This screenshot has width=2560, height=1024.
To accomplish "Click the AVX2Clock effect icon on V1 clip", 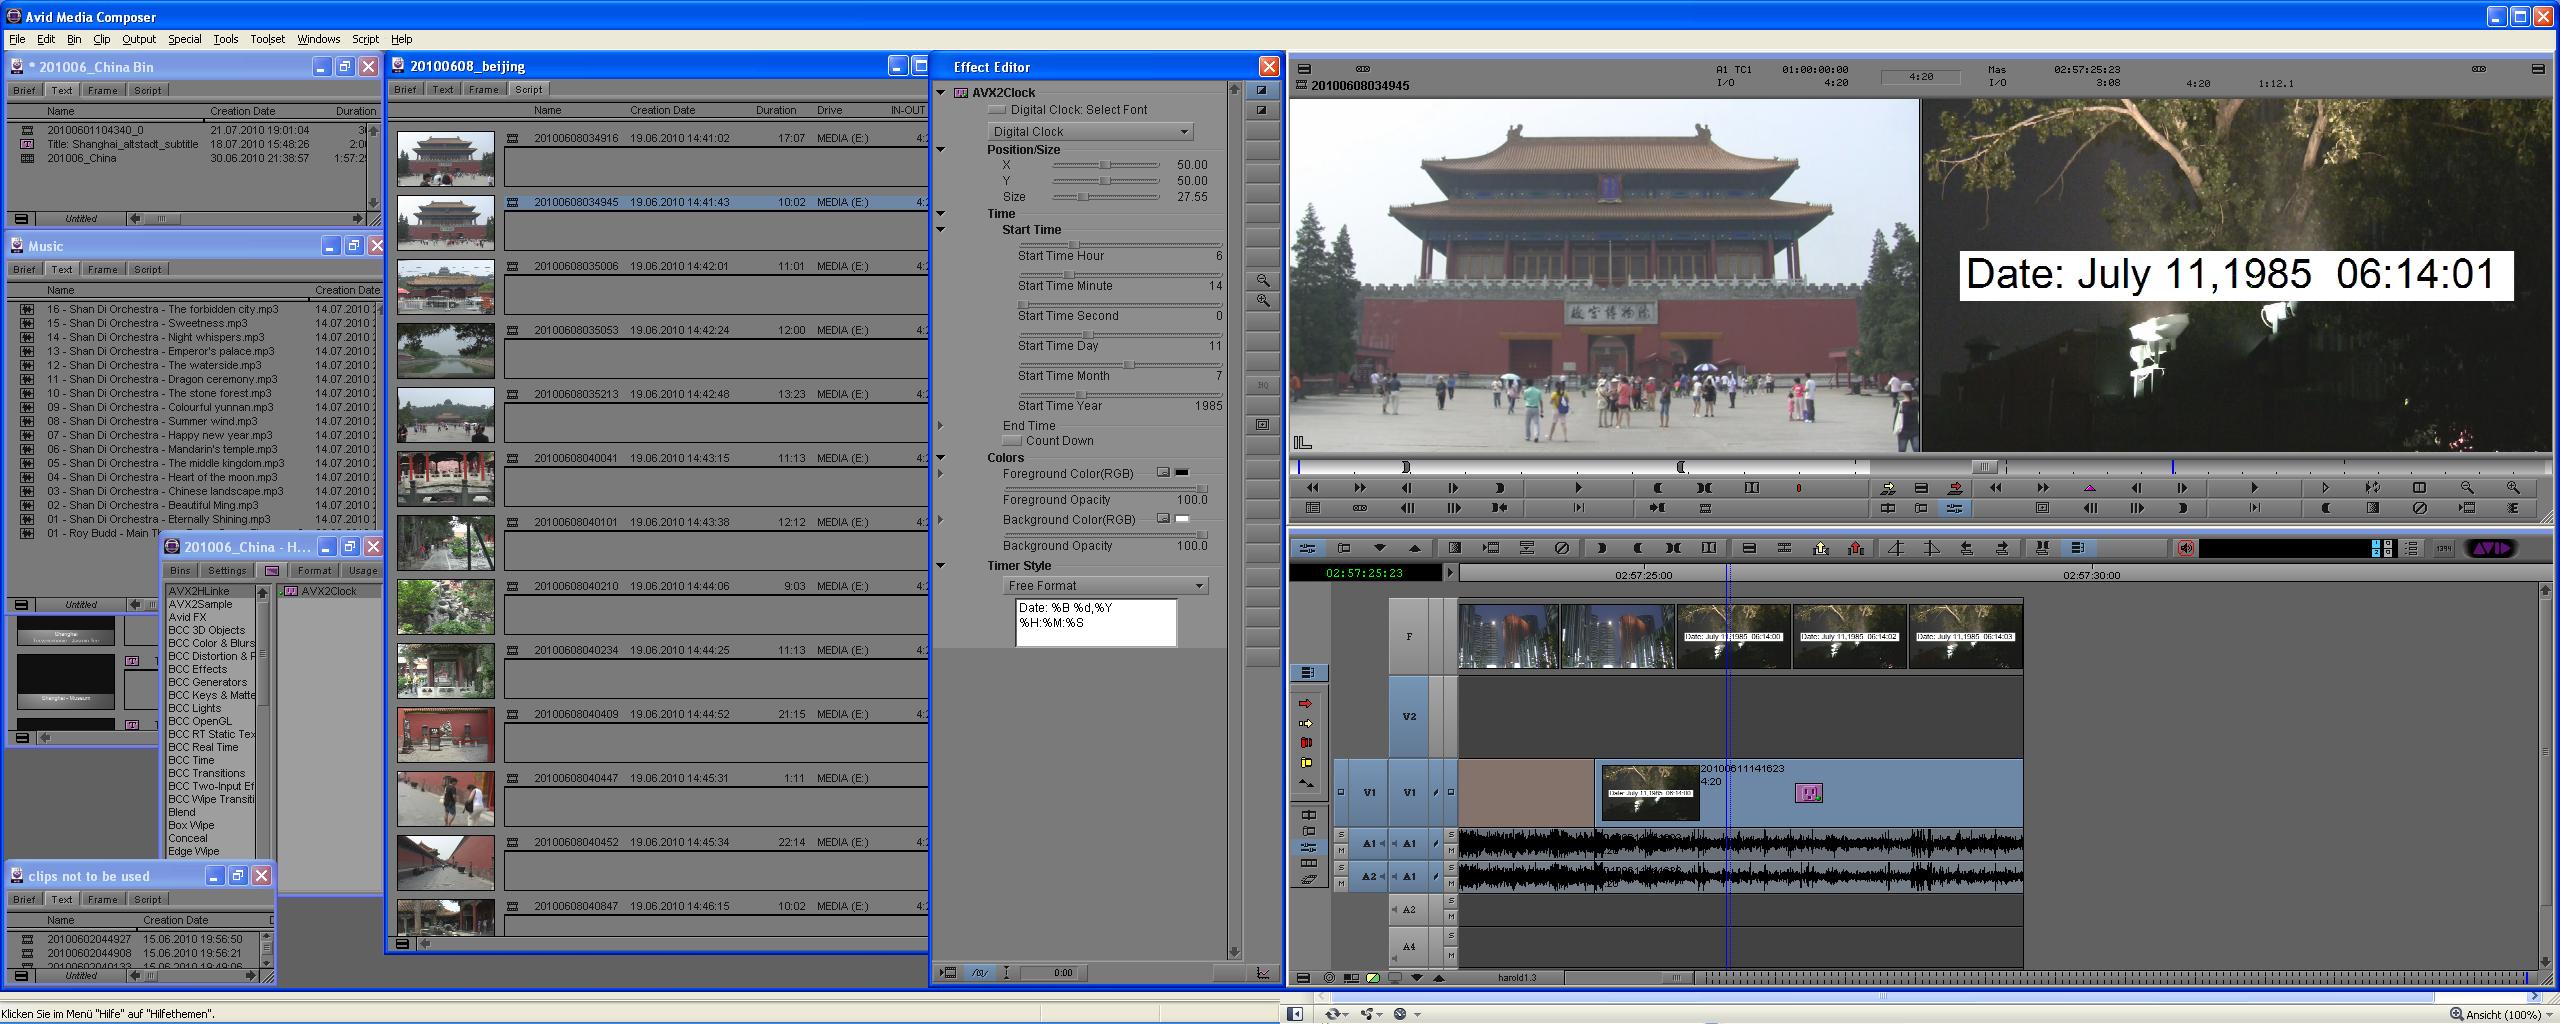I will point(1808,793).
